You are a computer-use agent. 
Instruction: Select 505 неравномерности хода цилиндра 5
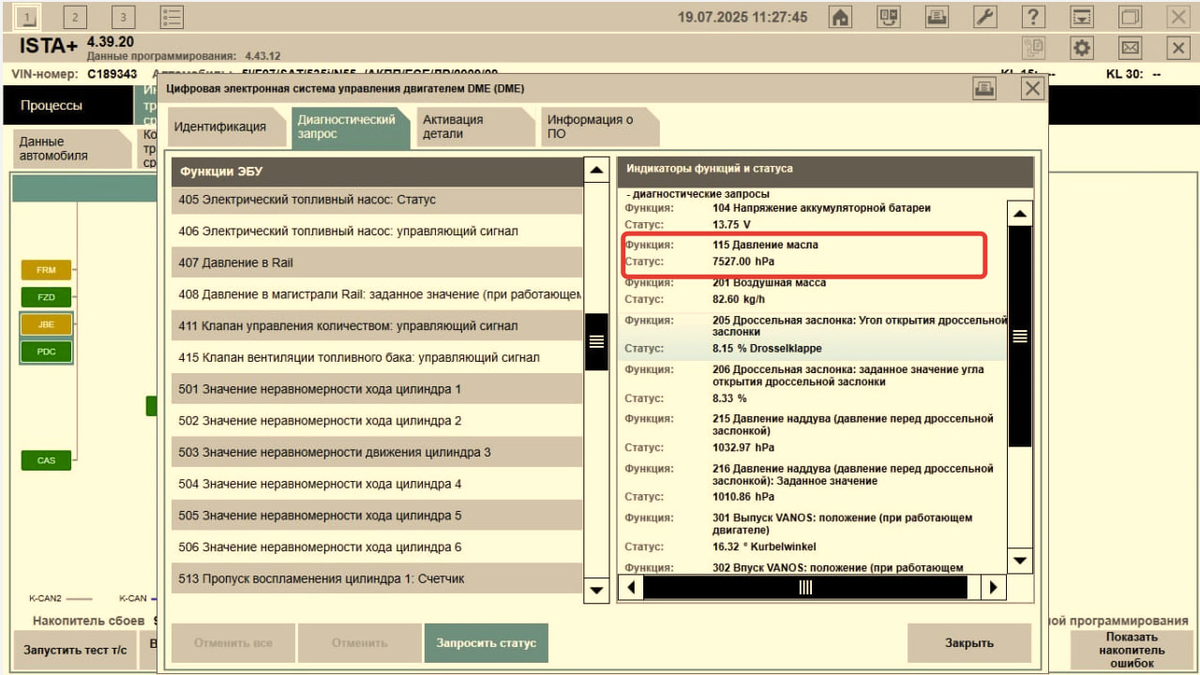coord(376,516)
